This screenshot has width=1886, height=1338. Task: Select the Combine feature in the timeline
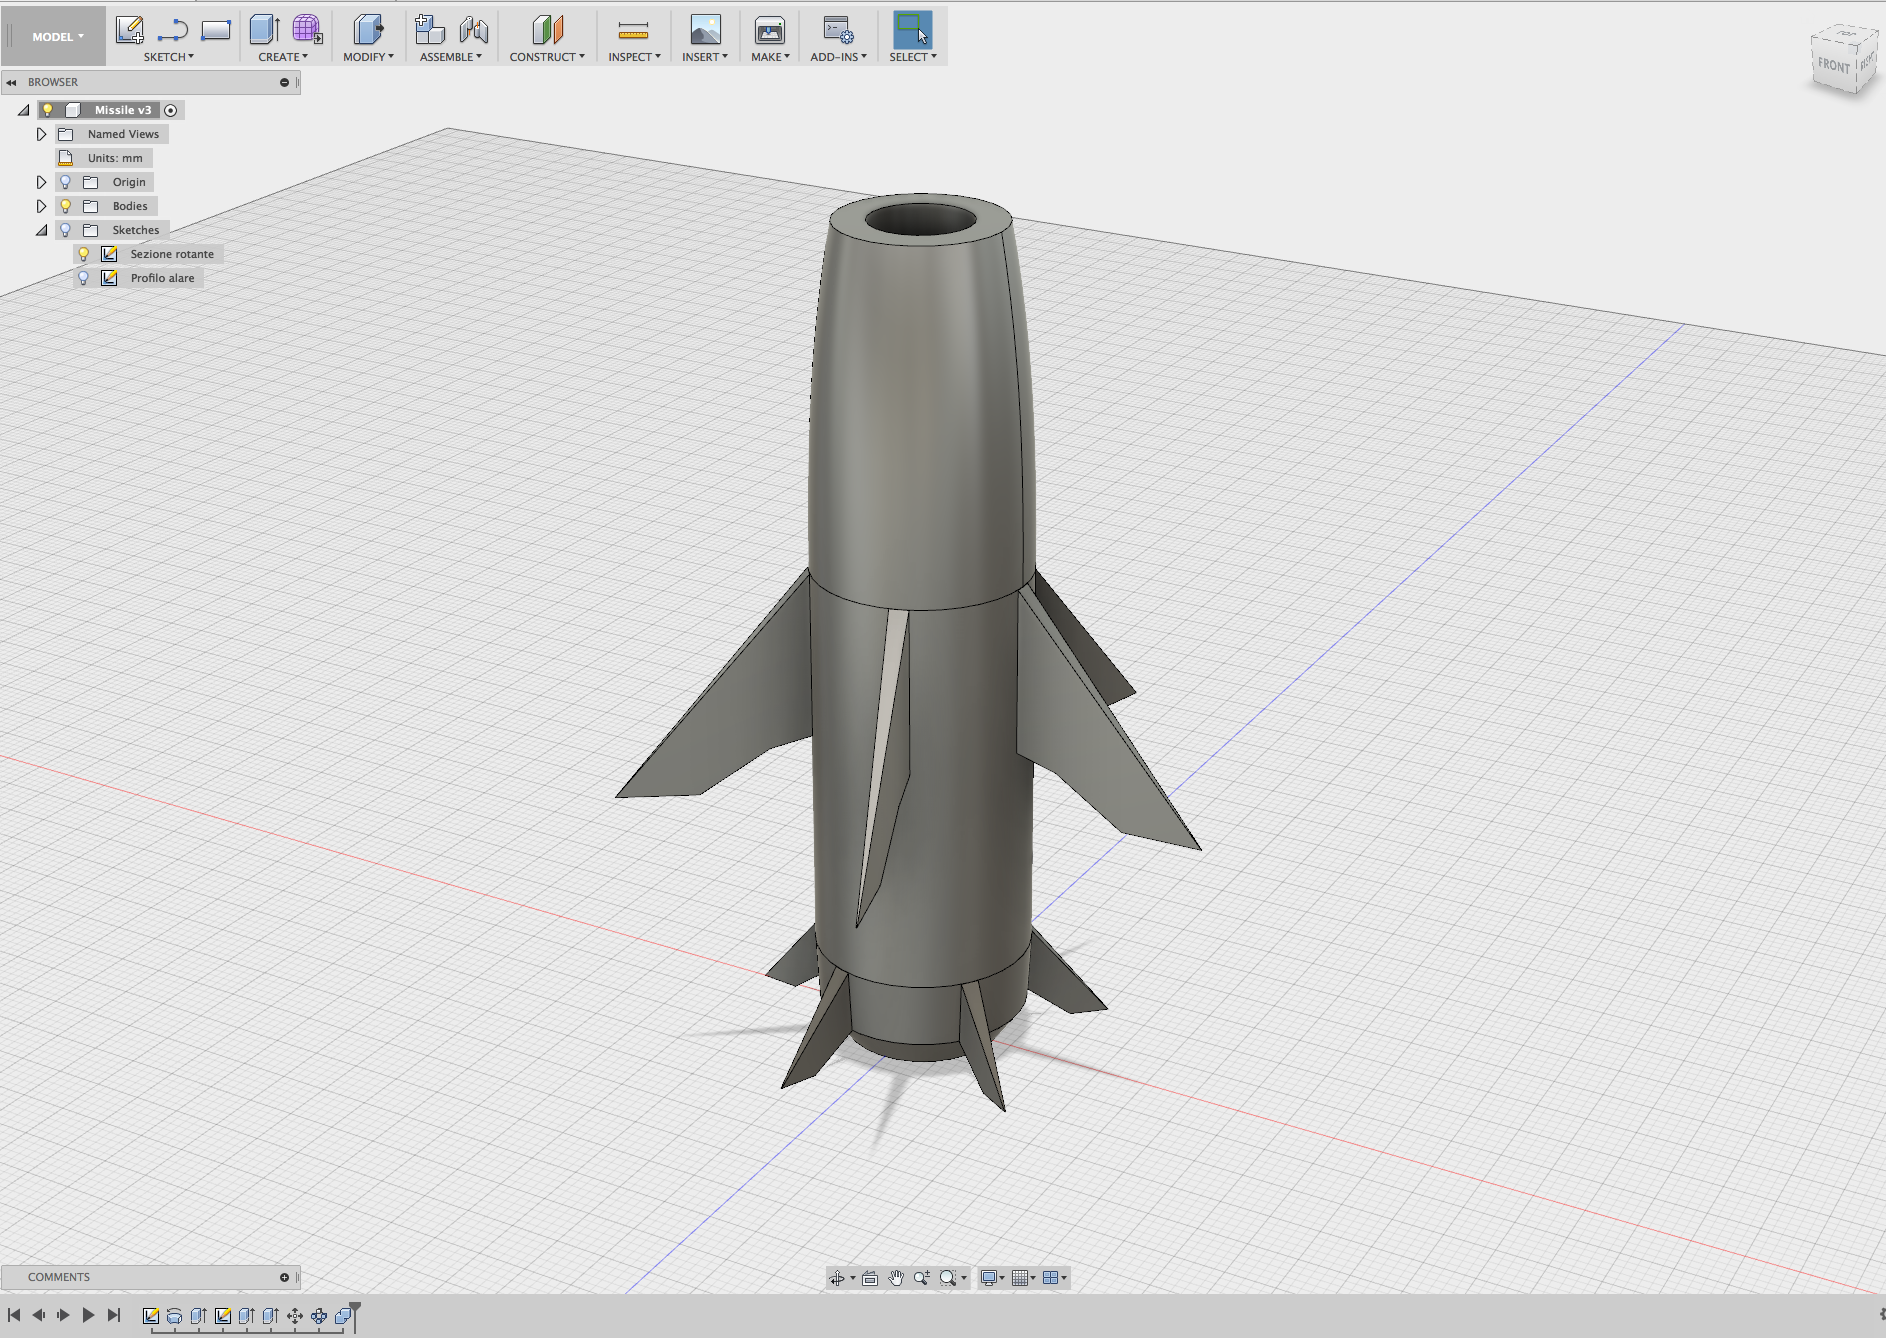tap(343, 1316)
